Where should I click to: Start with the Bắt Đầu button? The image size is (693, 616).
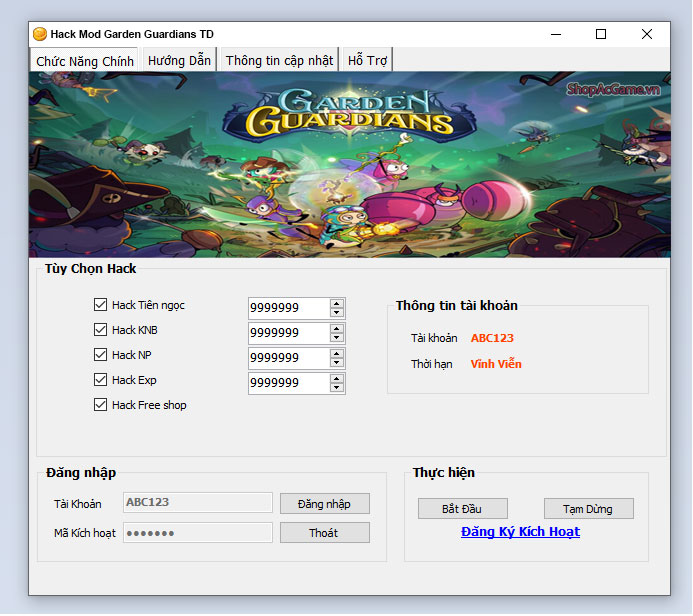click(462, 509)
